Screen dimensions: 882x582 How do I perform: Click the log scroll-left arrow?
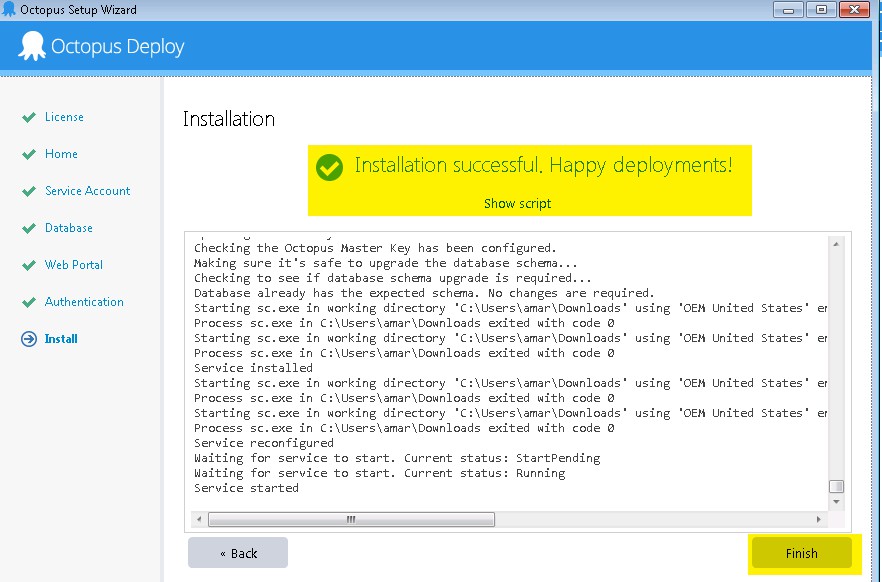pyautogui.click(x=199, y=519)
